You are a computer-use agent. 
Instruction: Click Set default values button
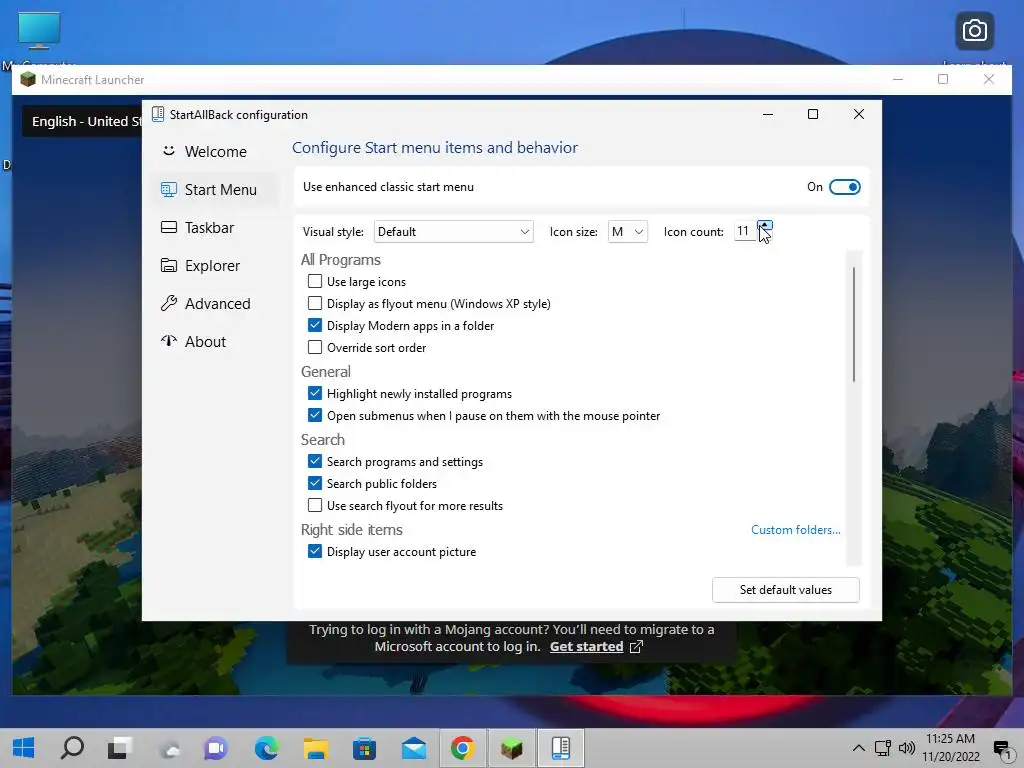coord(786,590)
